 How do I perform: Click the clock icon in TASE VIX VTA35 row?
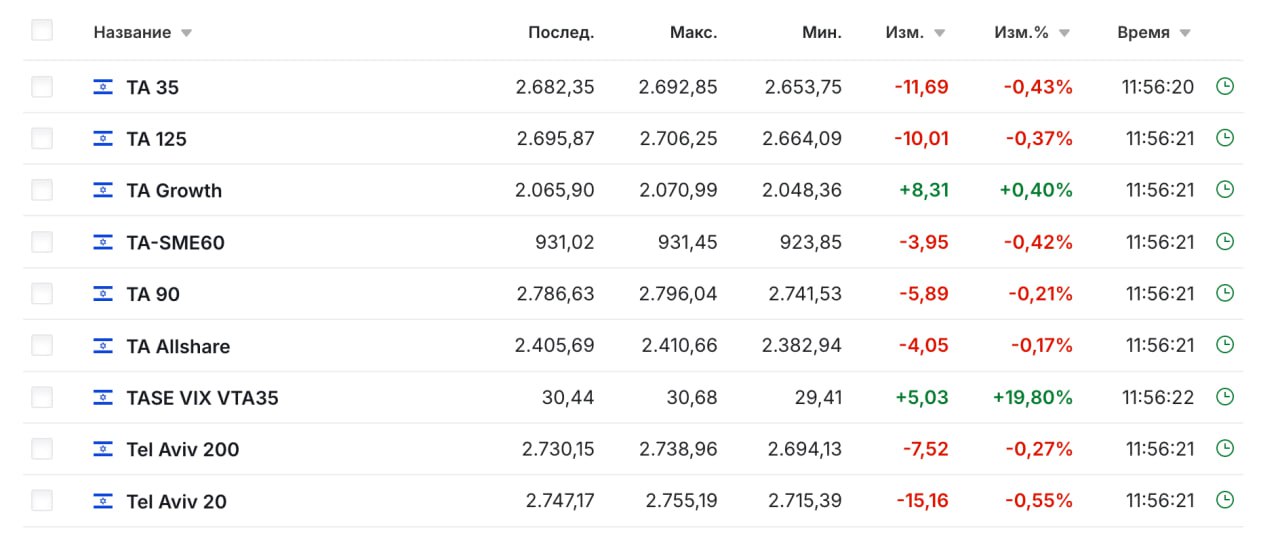[x=1224, y=397]
